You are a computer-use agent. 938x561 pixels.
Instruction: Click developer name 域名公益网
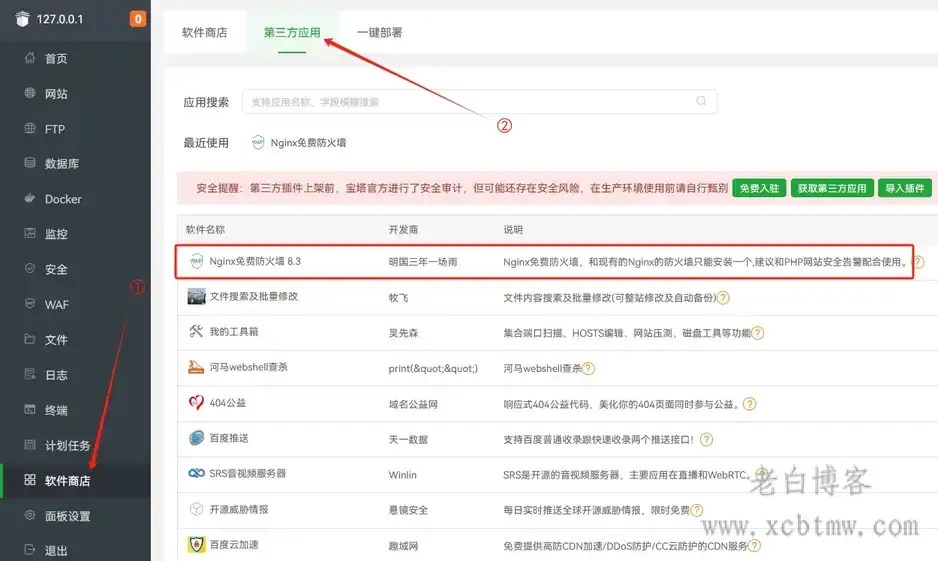[x=413, y=404]
